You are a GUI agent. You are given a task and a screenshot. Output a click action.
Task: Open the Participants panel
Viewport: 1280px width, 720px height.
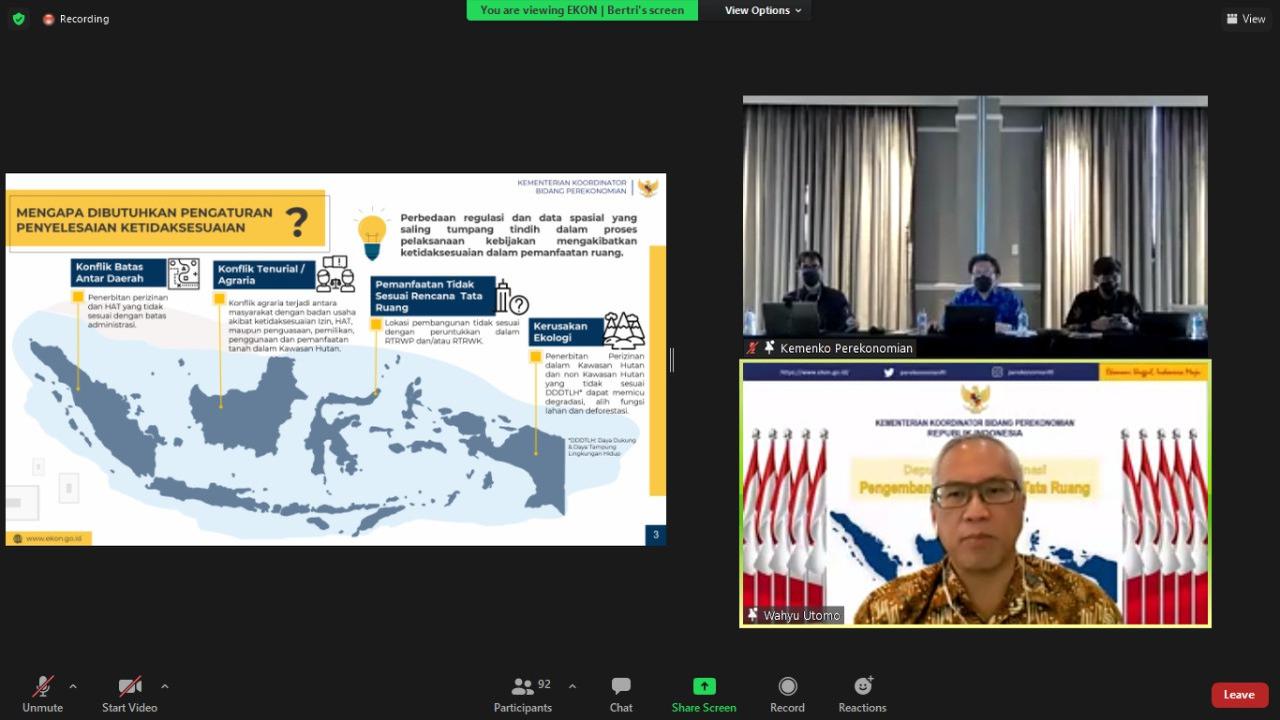523,694
